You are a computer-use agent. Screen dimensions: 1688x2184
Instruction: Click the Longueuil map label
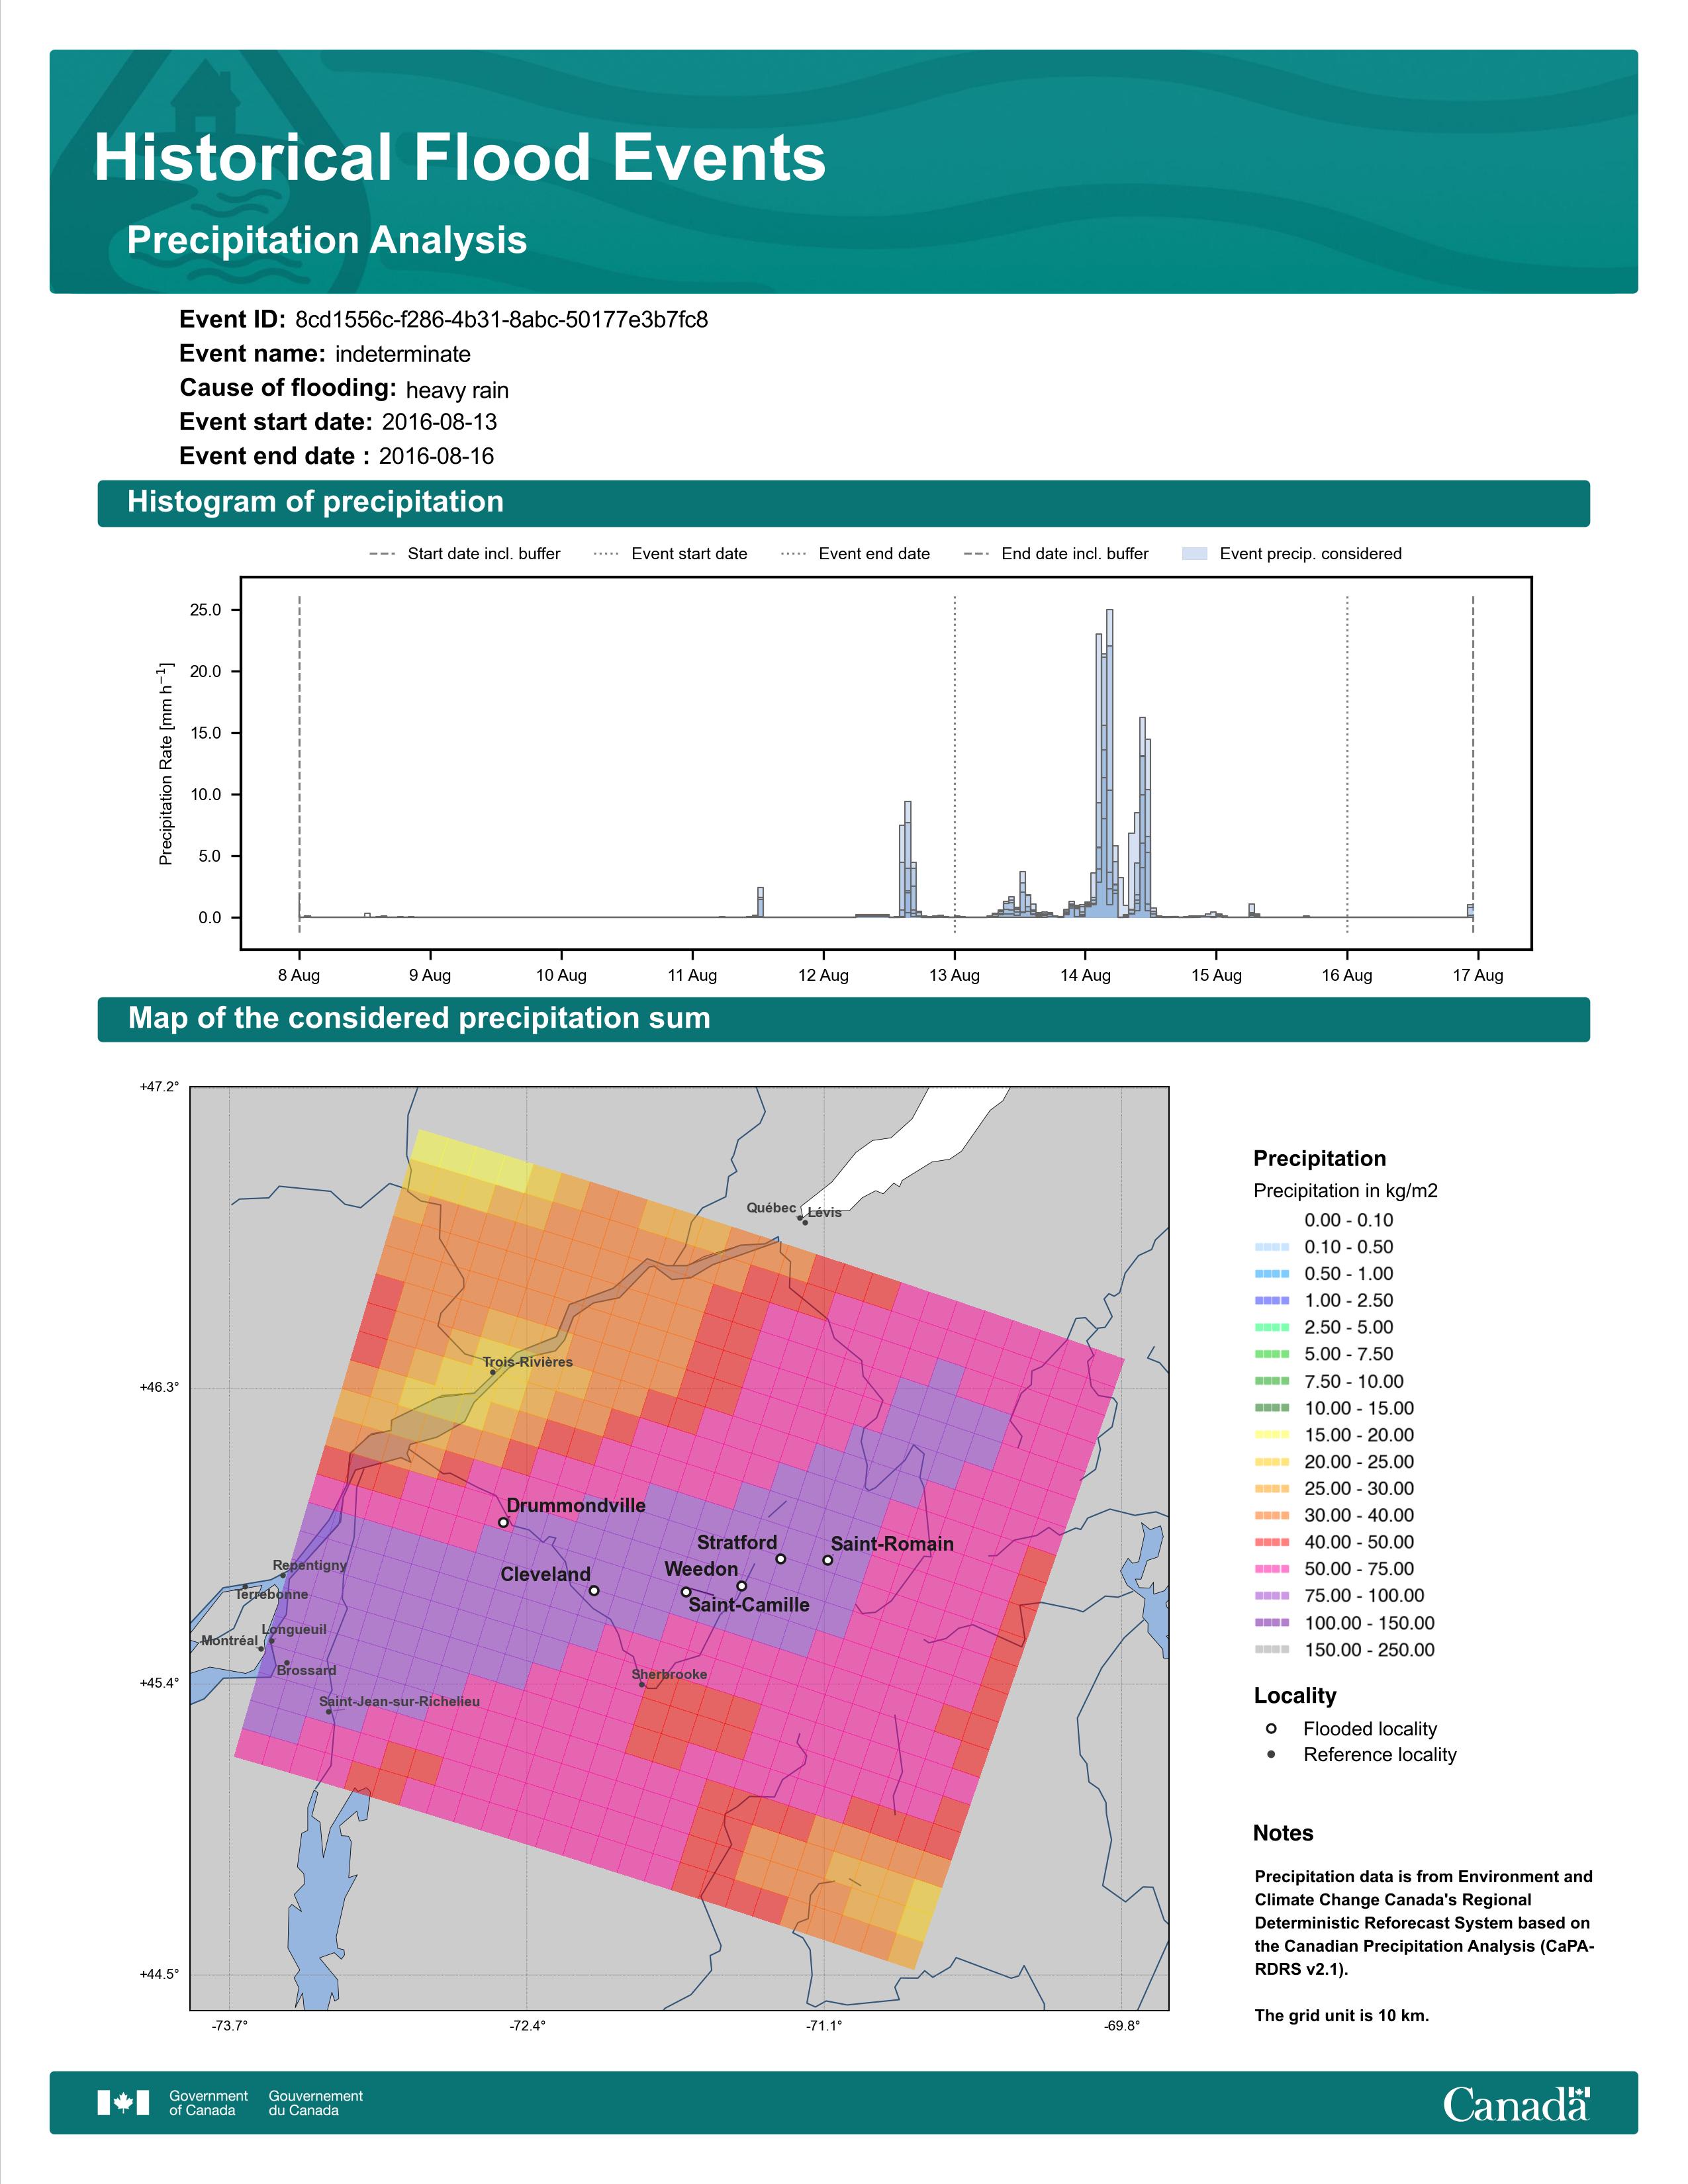pyautogui.click(x=294, y=1629)
